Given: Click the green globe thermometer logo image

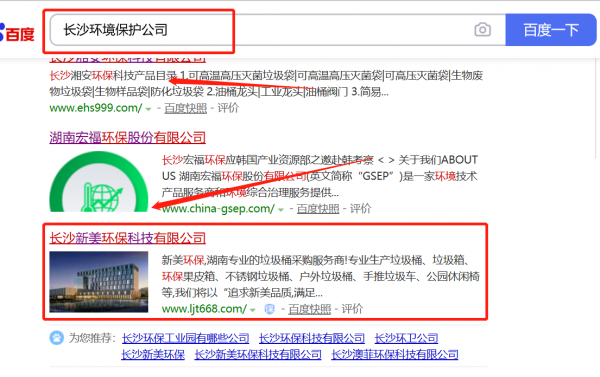Looking at the screenshot, I should (99, 181).
